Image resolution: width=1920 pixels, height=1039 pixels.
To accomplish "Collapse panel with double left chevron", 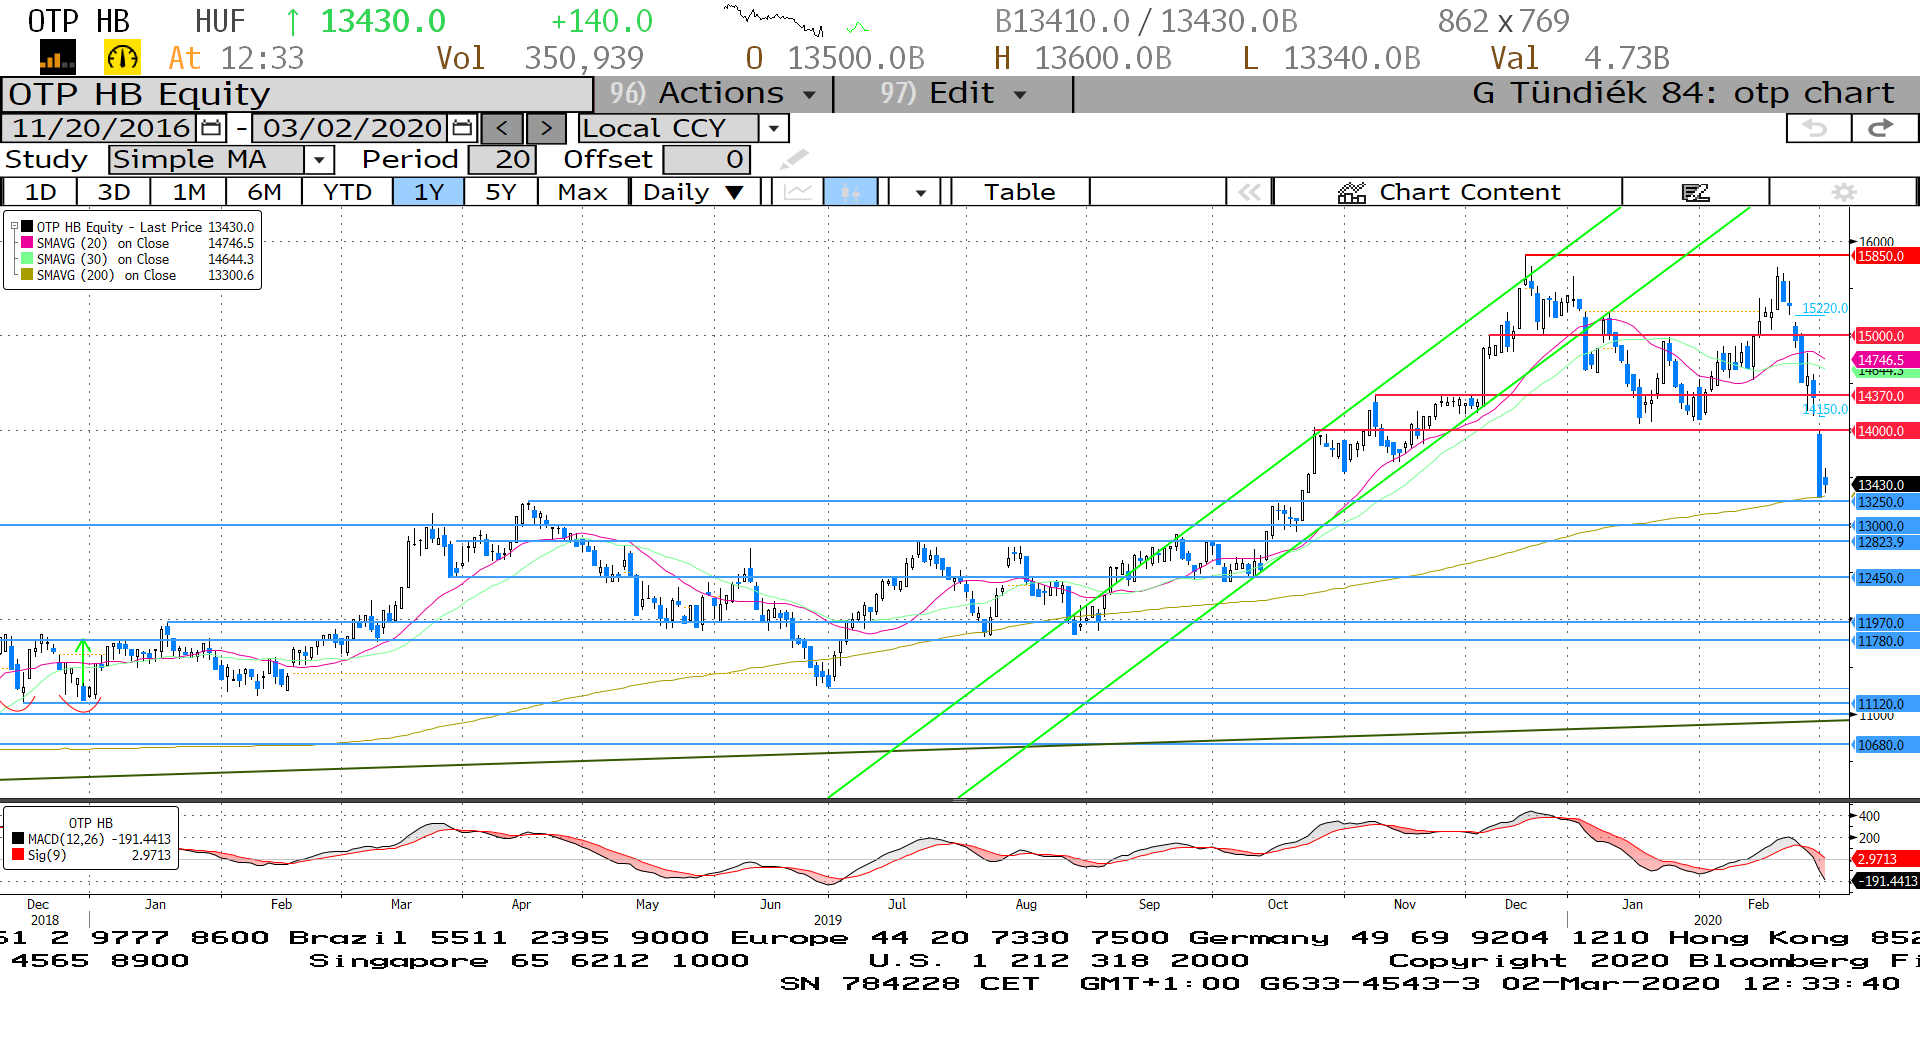I will tap(1250, 192).
